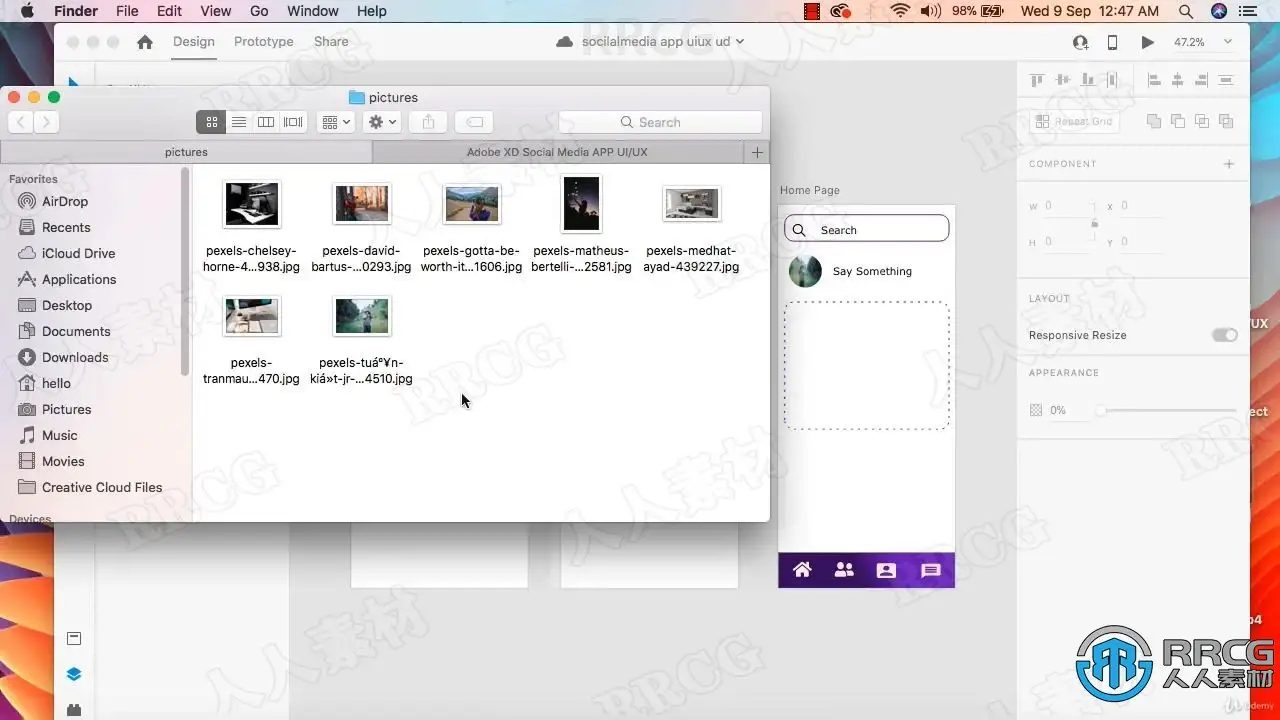Add a new Finder tab
The image size is (1280, 720).
[x=757, y=152]
